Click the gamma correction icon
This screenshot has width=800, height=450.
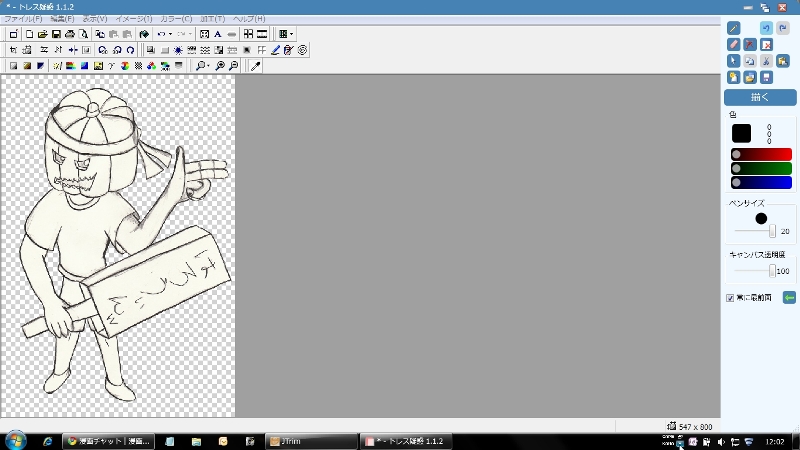pos(111,66)
